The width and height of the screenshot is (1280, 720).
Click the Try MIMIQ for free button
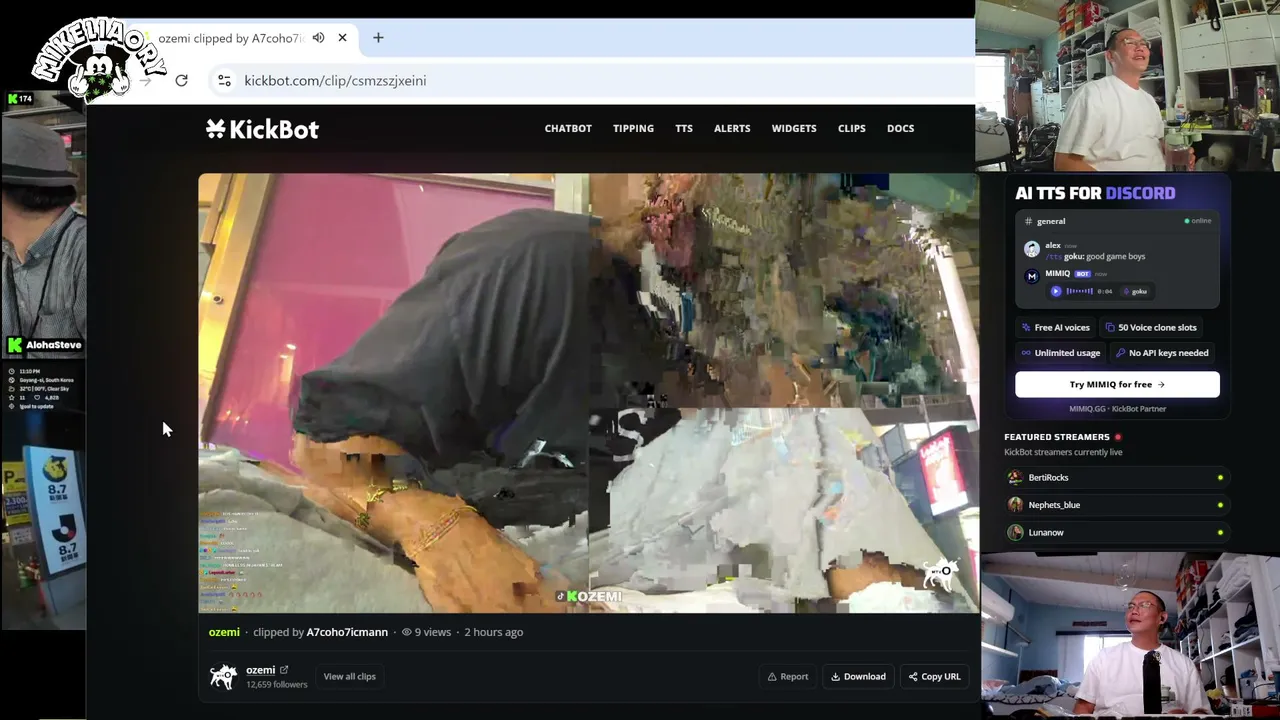[1117, 385]
